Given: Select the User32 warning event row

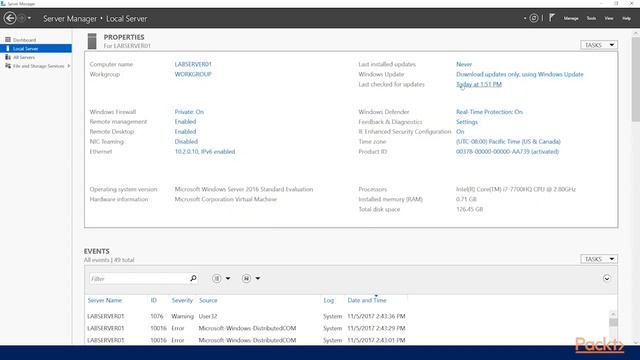Looking at the screenshot, I should pyautogui.click(x=246, y=316).
